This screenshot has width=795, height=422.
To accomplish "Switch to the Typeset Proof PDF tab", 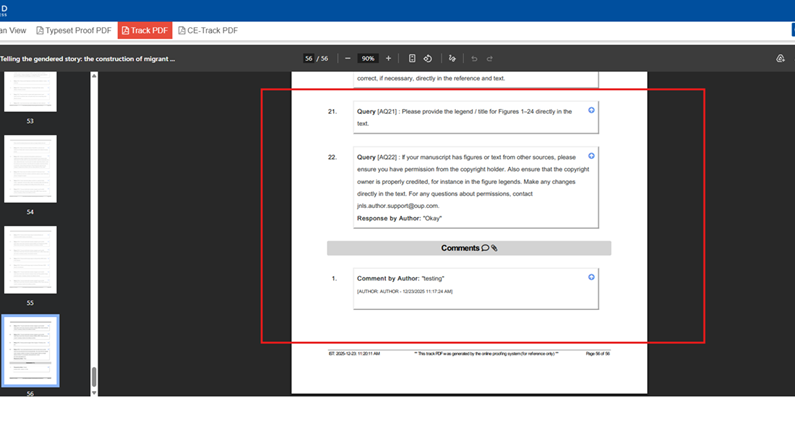I will (x=74, y=31).
